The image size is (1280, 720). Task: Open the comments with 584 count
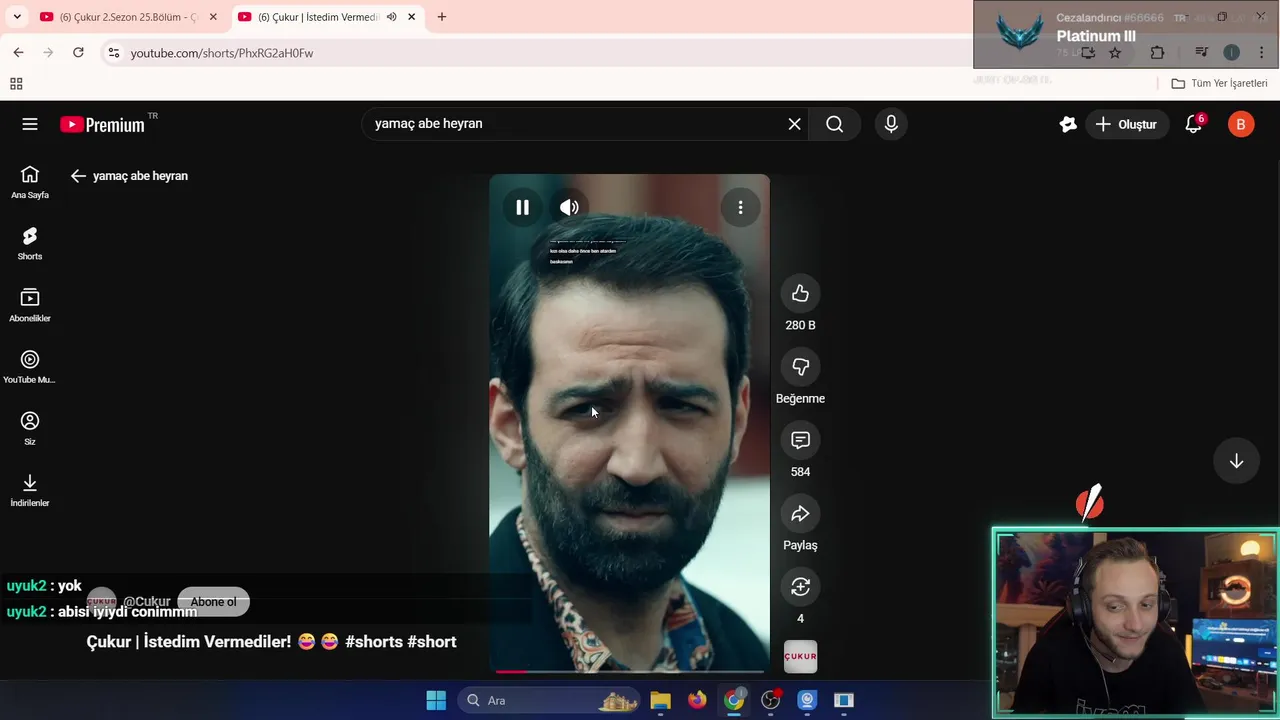coord(800,440)
